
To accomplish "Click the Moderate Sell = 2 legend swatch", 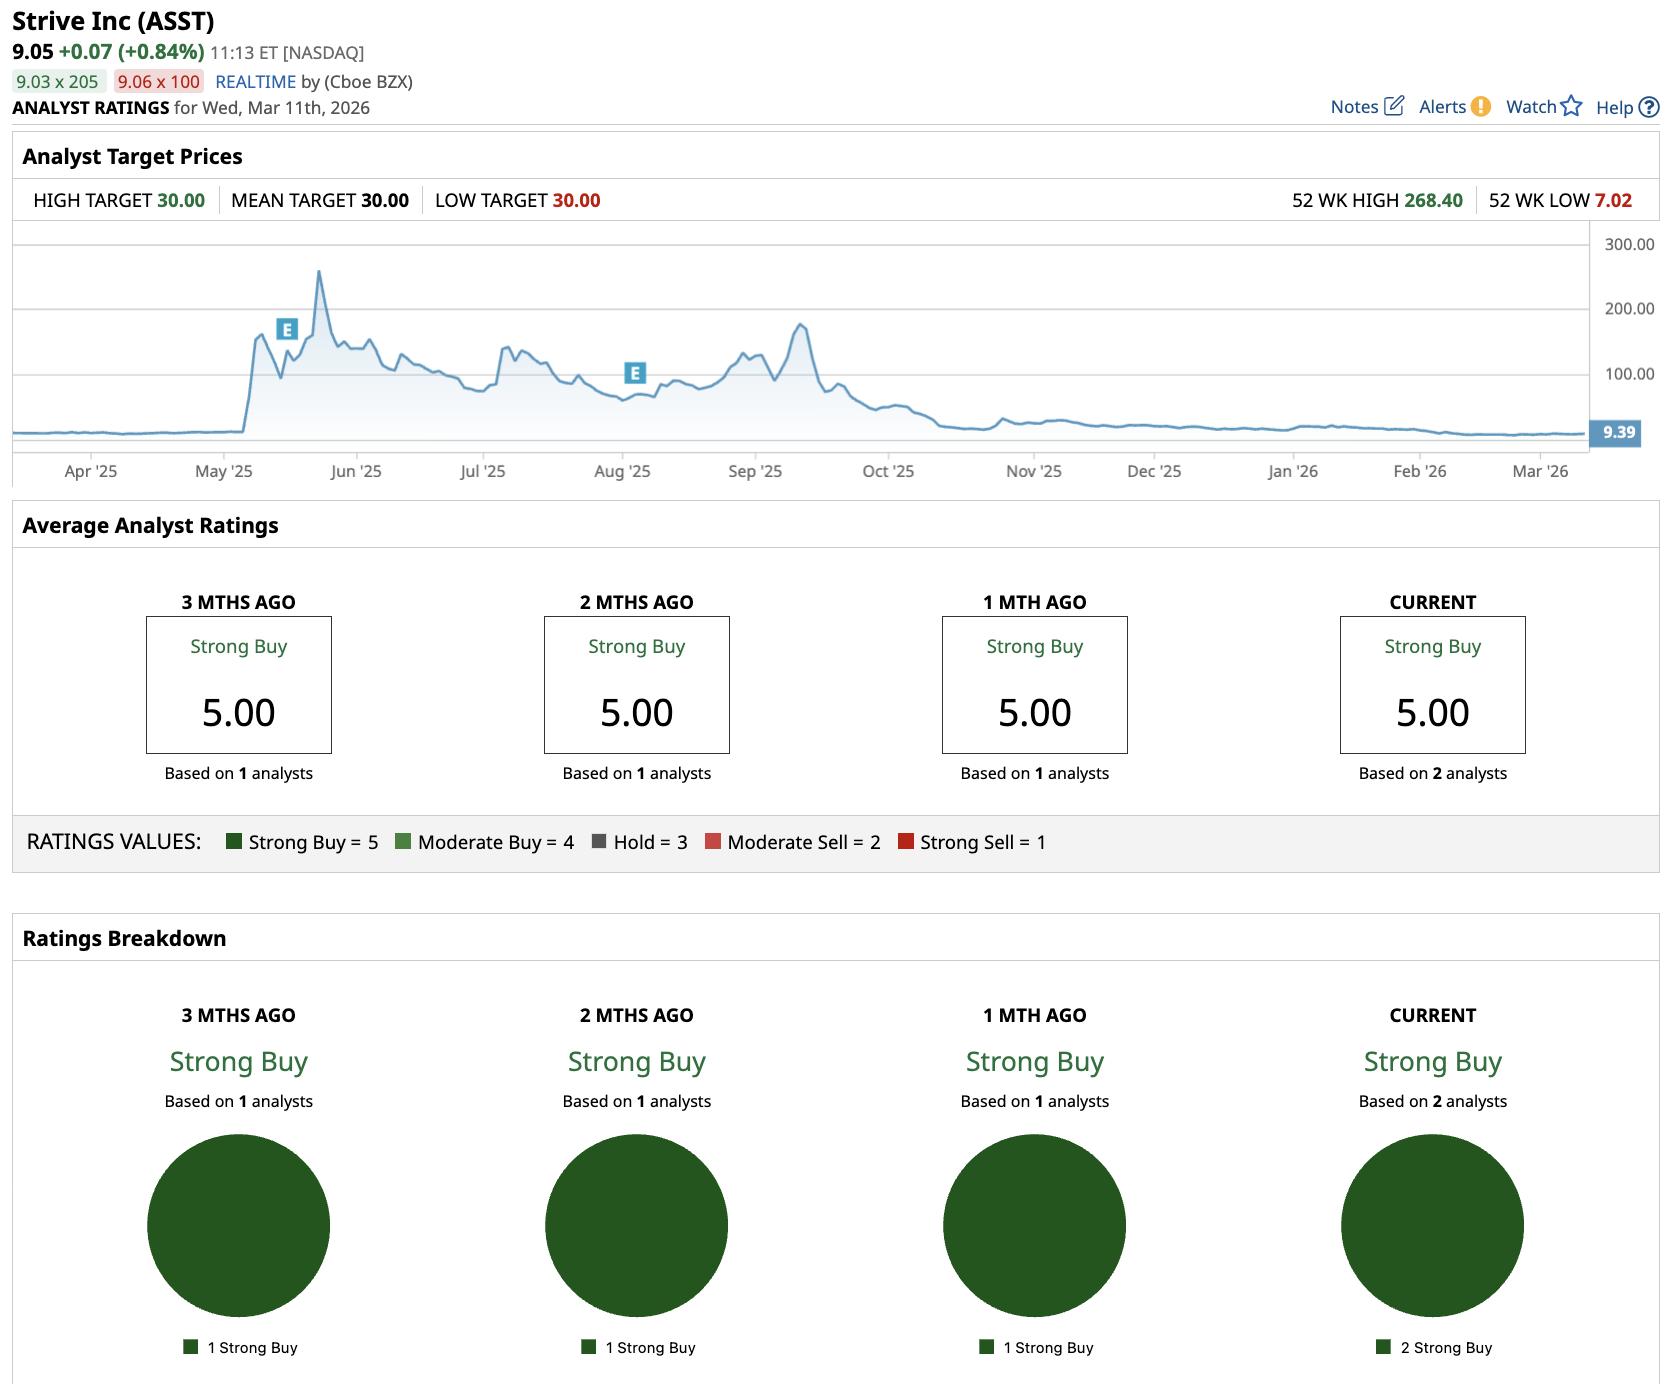I will click(x=713, y=842).
